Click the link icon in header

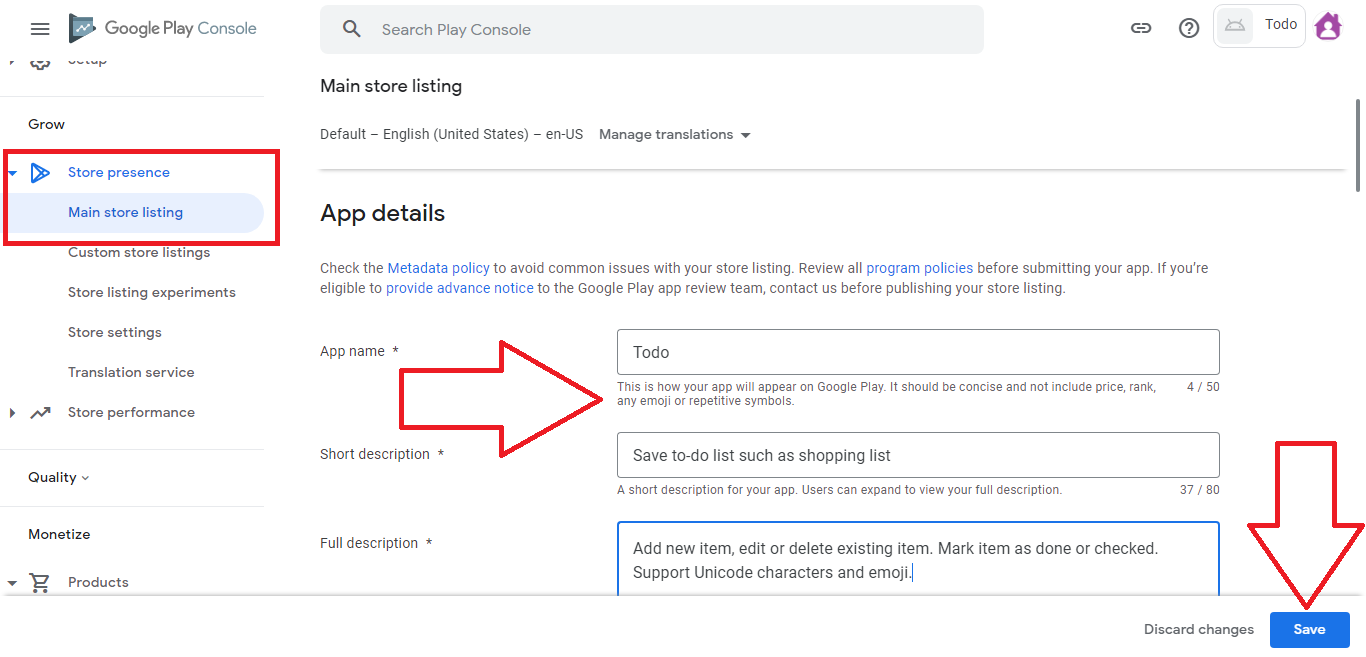1141,29
